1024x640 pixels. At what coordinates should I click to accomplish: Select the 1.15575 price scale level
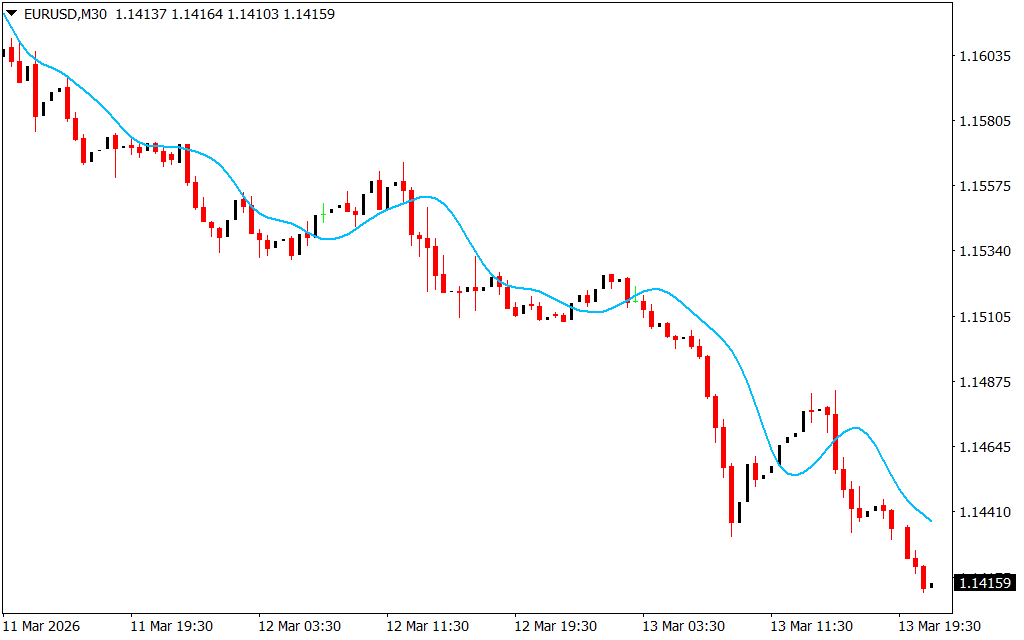(x=984, y=187)
